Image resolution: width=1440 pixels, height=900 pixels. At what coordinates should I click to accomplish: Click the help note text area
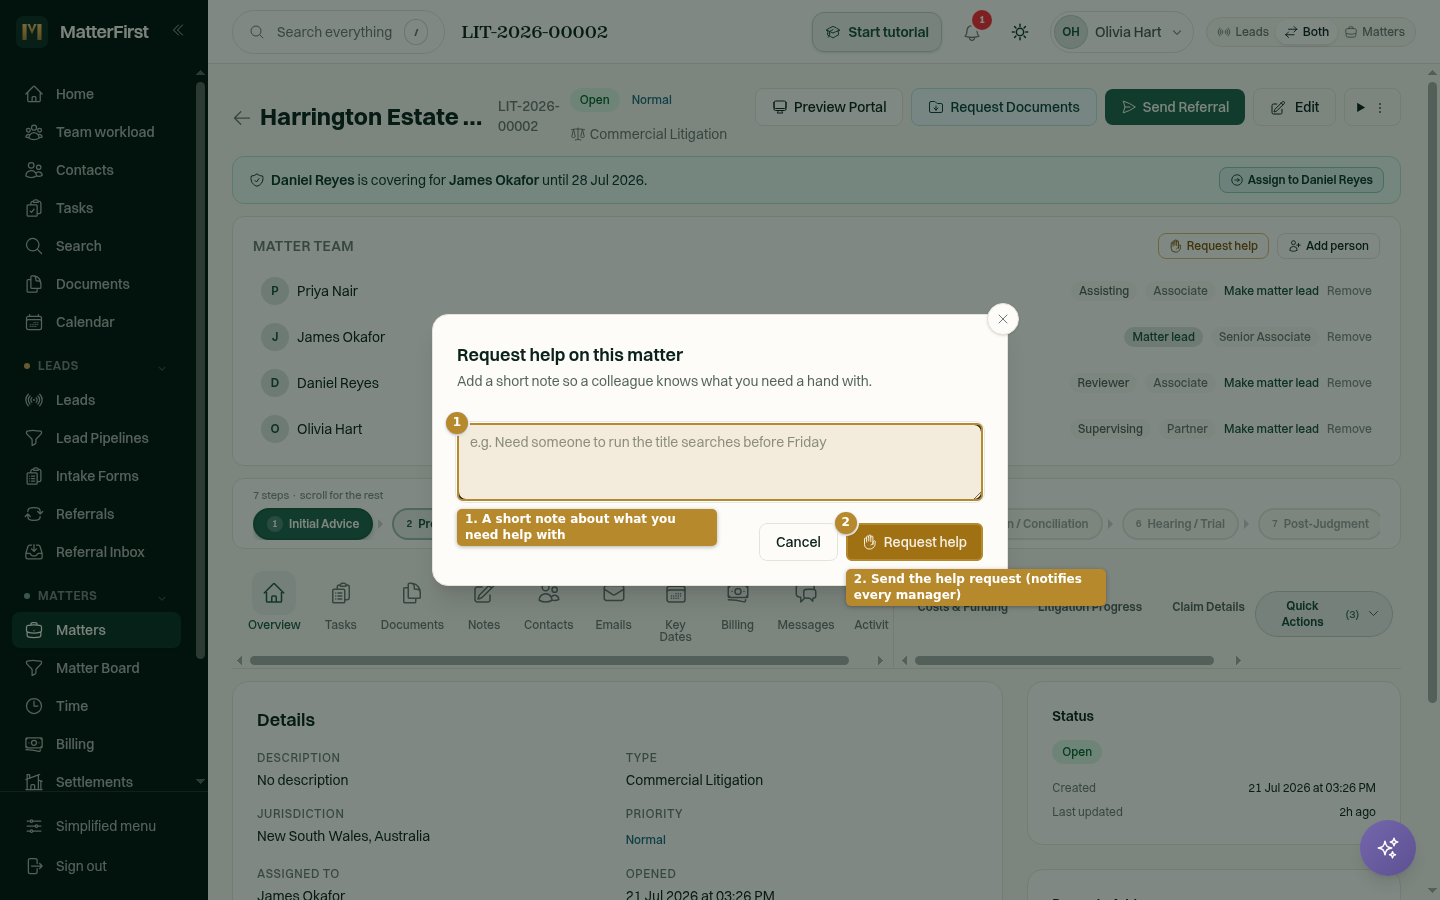pos(720,462)
